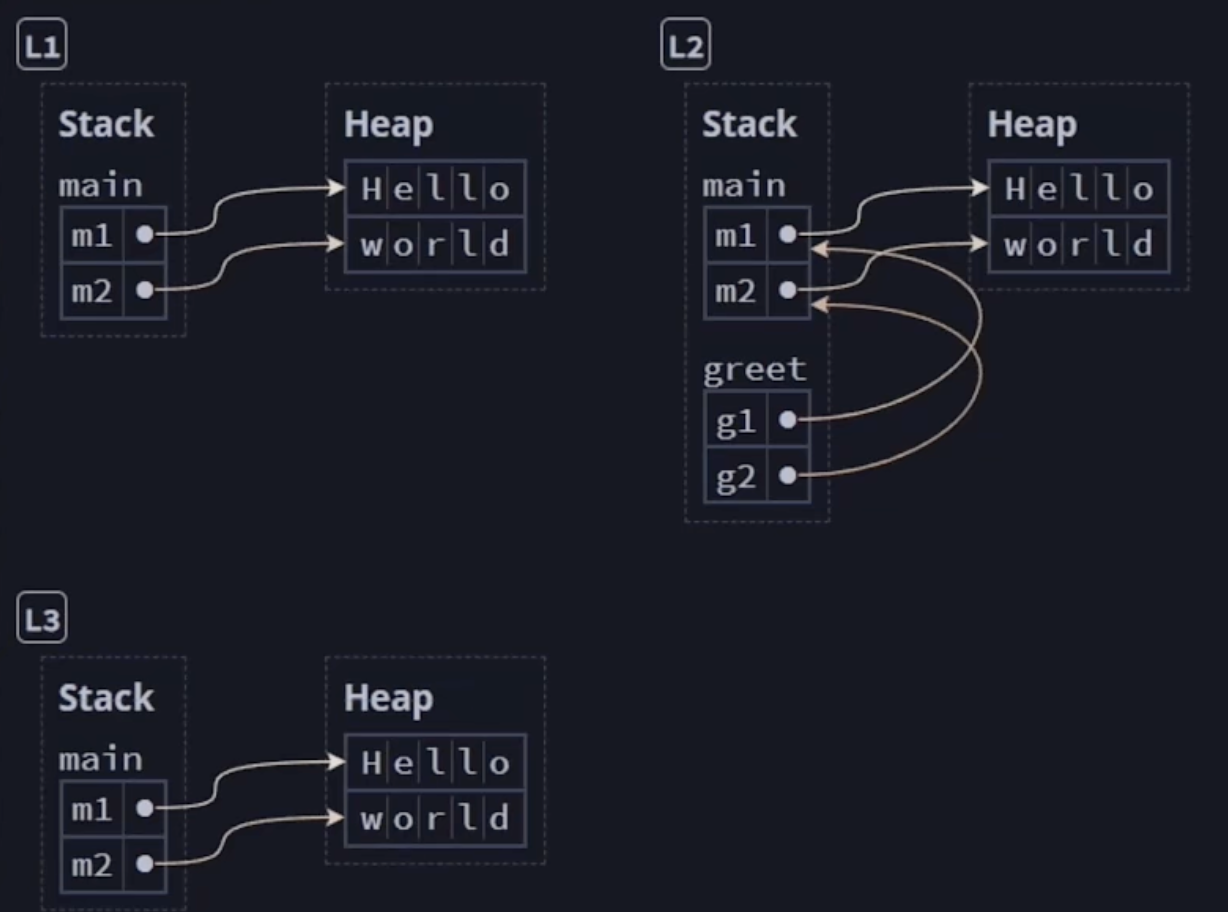Click the L3 diagram label badge
This screenshot has height=912, width=1228.
(x=42, y=621)
